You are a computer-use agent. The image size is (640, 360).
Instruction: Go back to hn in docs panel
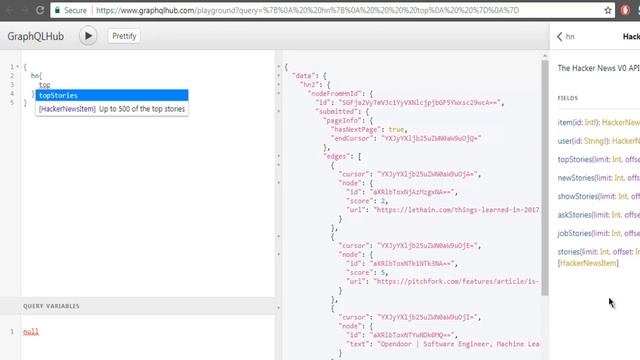click(x=566, y=36)
